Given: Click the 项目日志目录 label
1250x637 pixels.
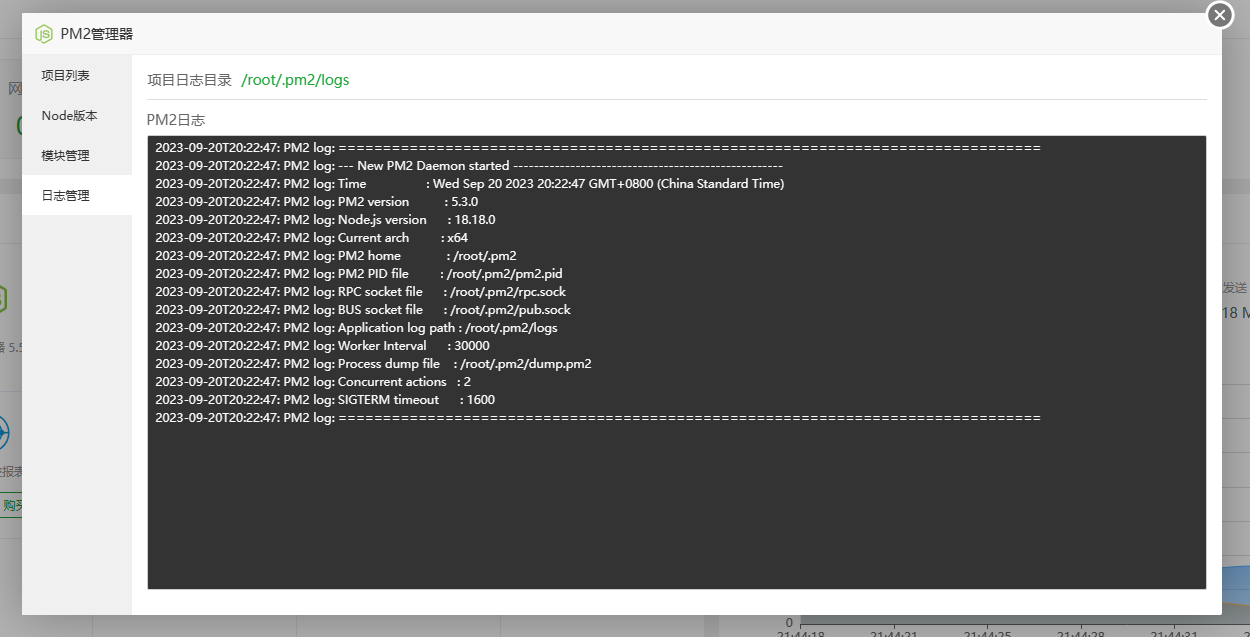Looking at the screenshot, I should pyautogui.click(x=189, y=80).
